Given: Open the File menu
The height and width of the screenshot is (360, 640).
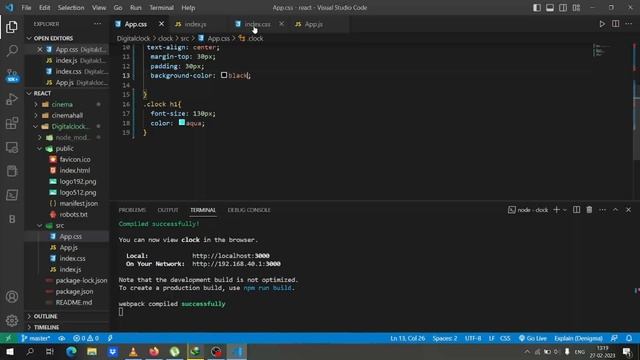Looking at the screenshot, I should [26, 8].
